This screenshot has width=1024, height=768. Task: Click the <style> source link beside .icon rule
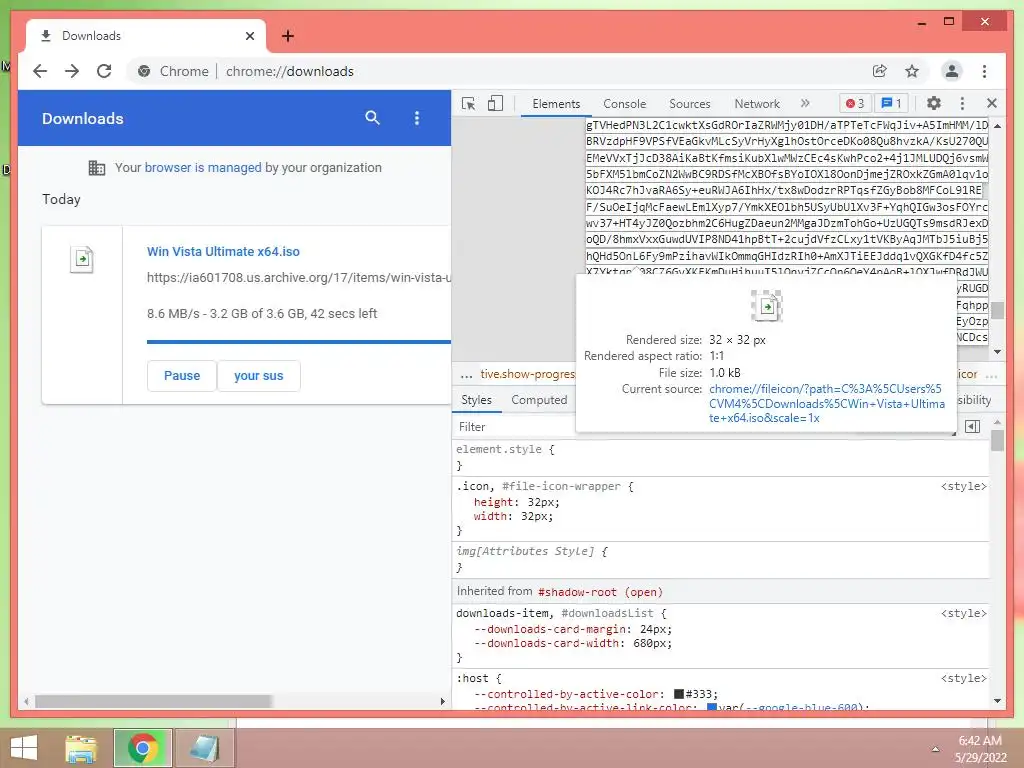point(963,486)
